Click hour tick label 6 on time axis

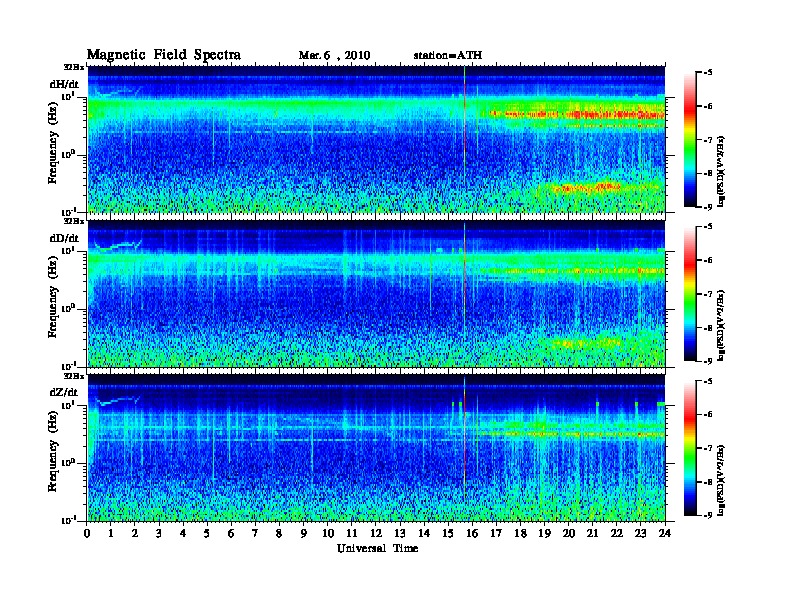[231, 533]
